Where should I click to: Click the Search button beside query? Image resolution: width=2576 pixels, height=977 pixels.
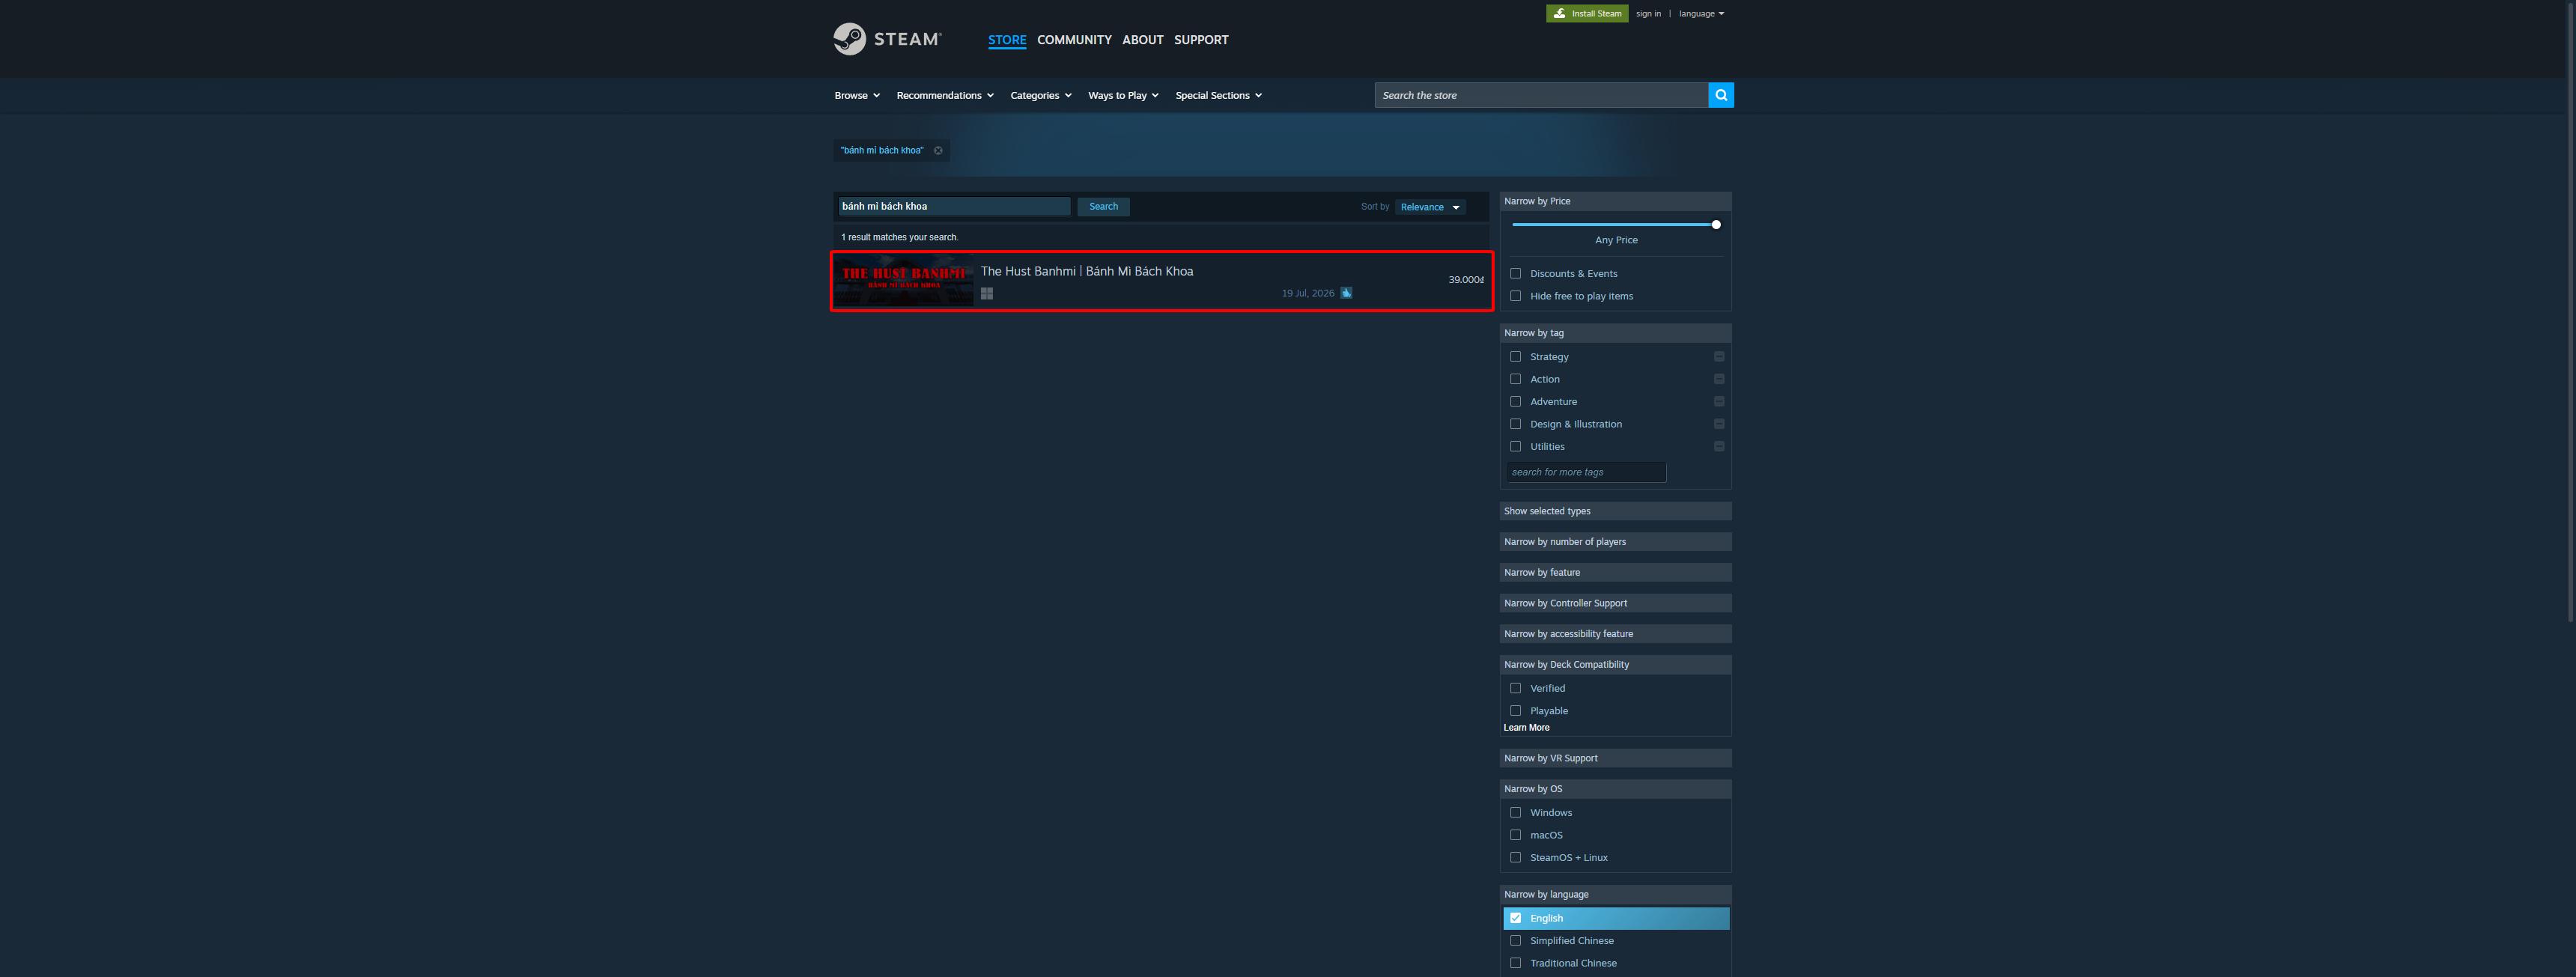tap(1104, 207)
